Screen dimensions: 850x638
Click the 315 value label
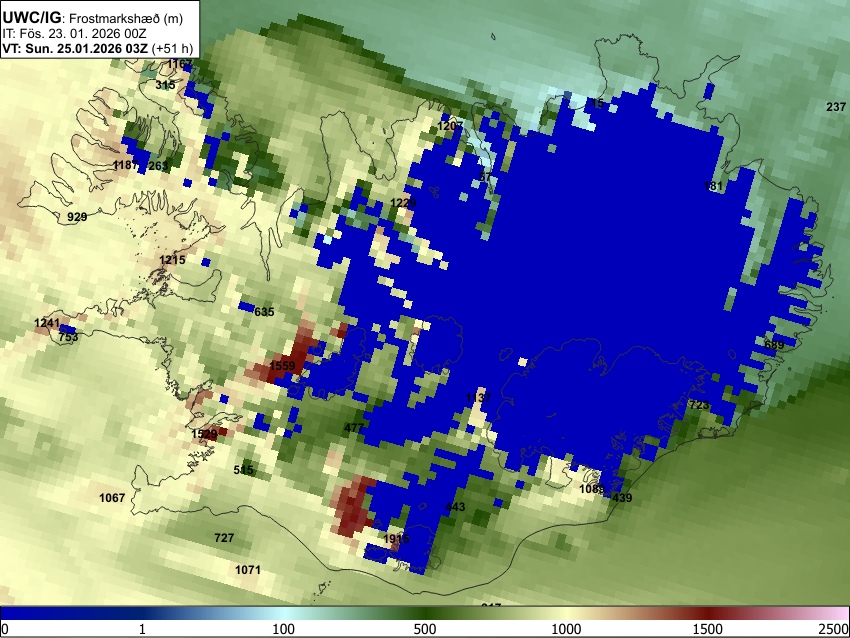pyautogui.click(x=165, y=85)
